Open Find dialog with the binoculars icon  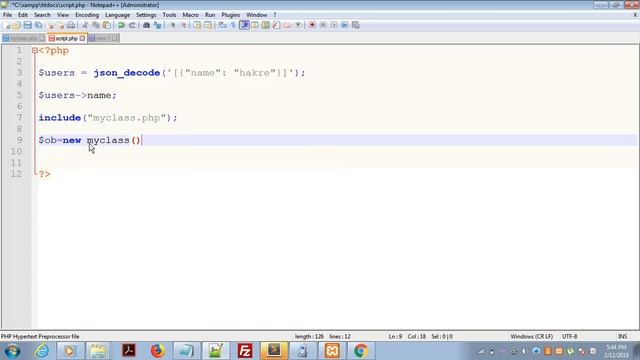146,25
